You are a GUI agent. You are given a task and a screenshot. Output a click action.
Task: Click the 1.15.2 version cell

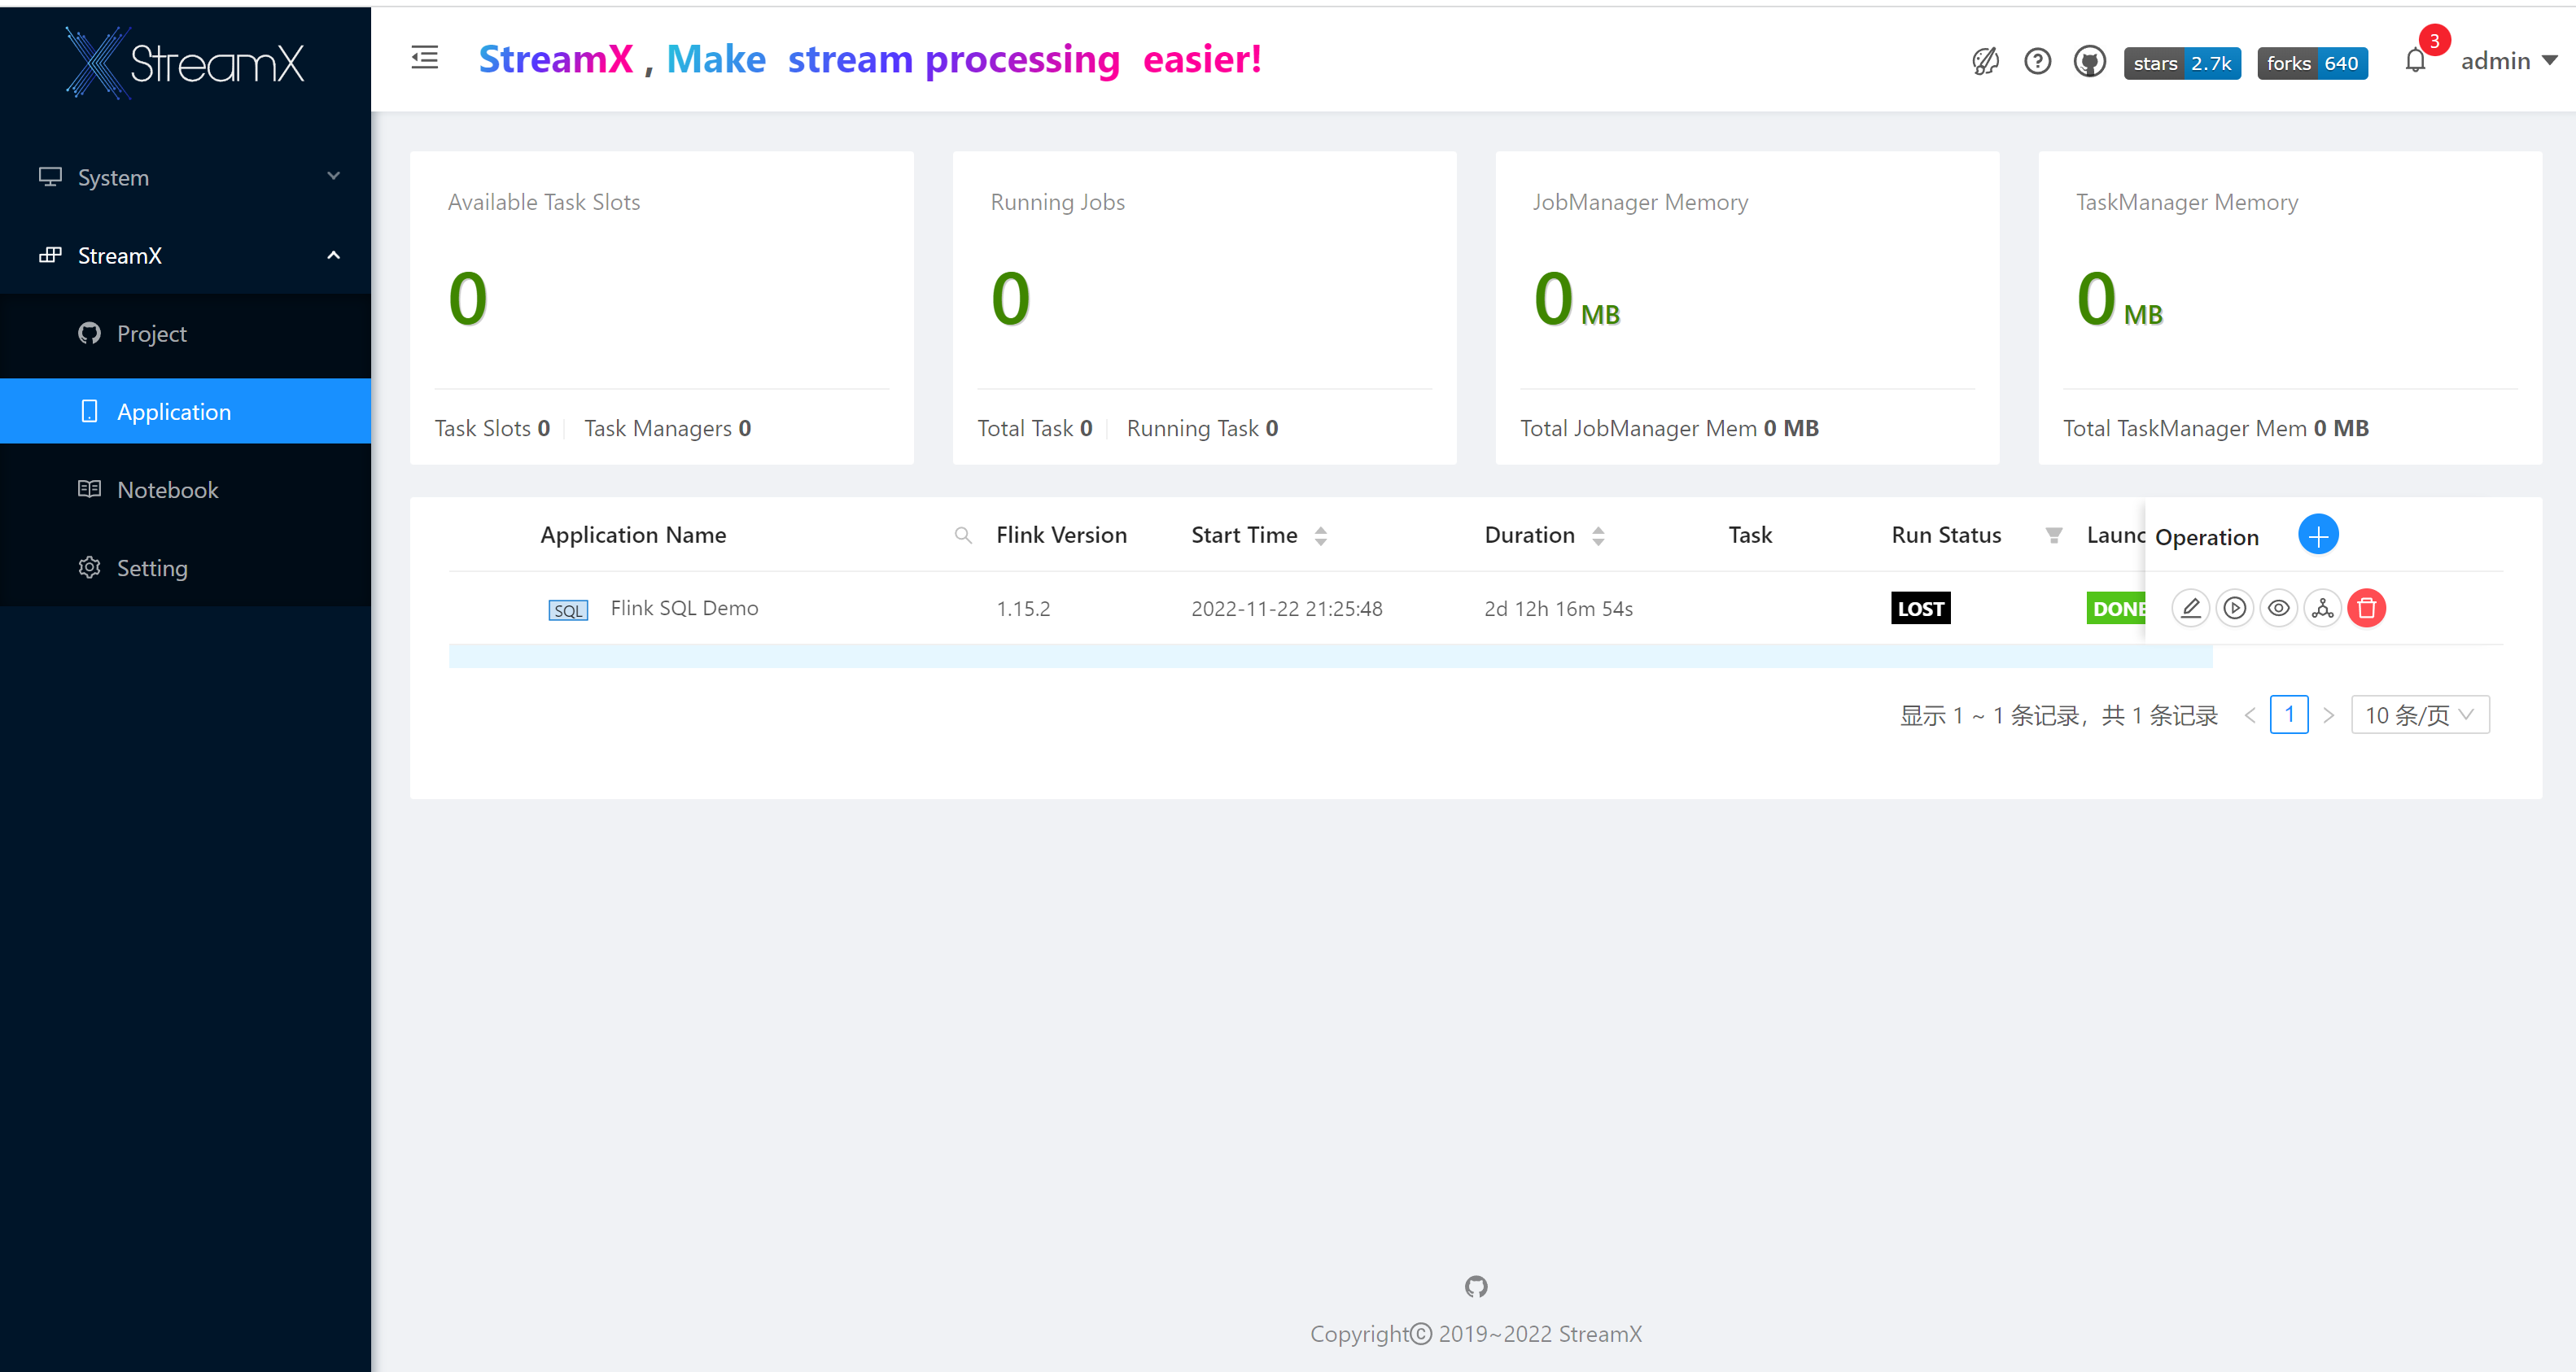tap(1023, 608)
